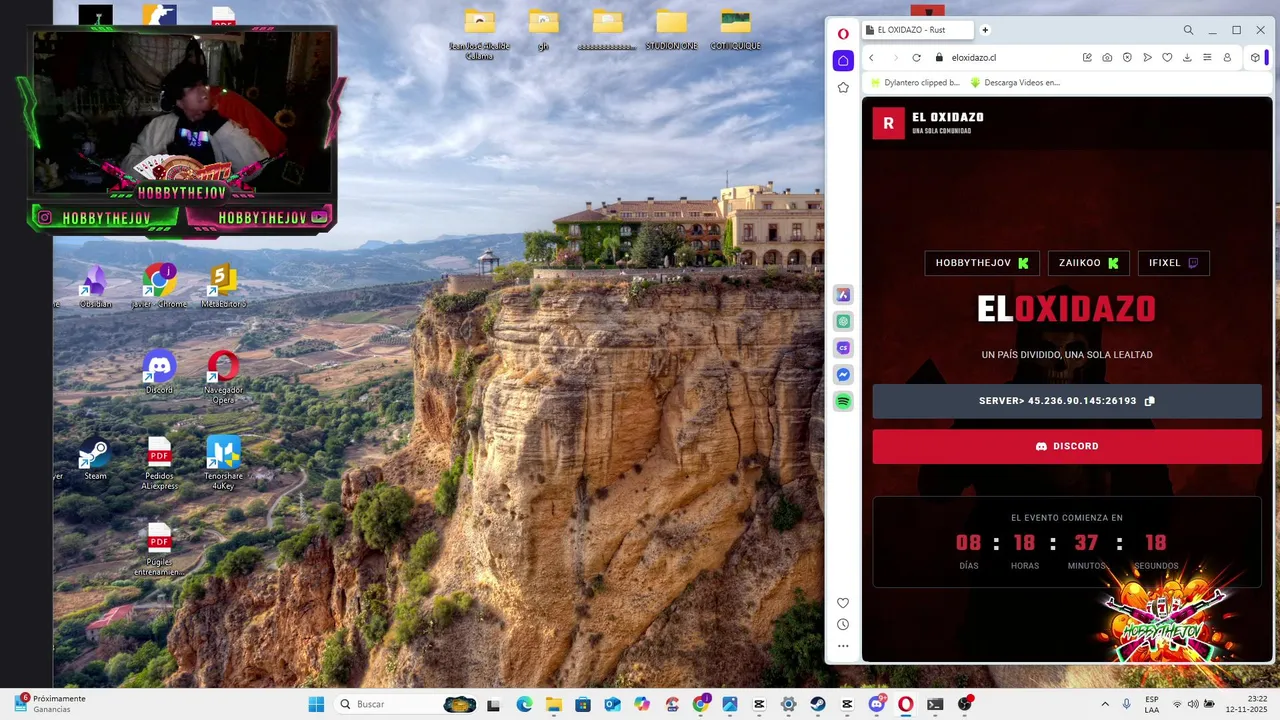Select the gh desktop folder

(x=543, y=30)
